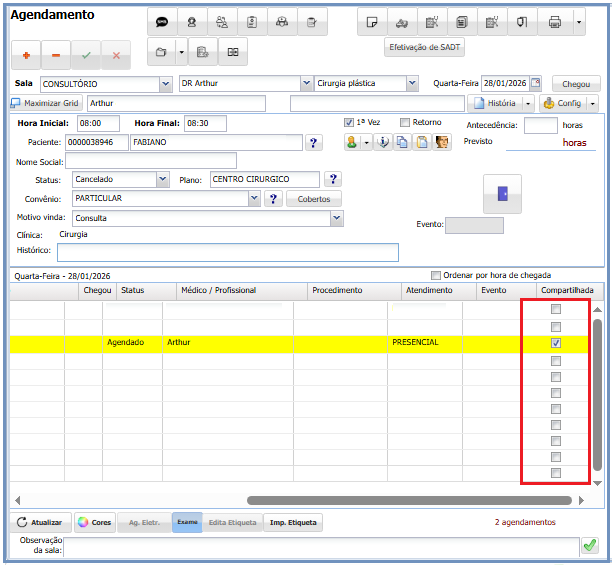This screenshot has width=612, height=566.
Task: Open the Cores color wheel button
Action: (x=95, y=522)
